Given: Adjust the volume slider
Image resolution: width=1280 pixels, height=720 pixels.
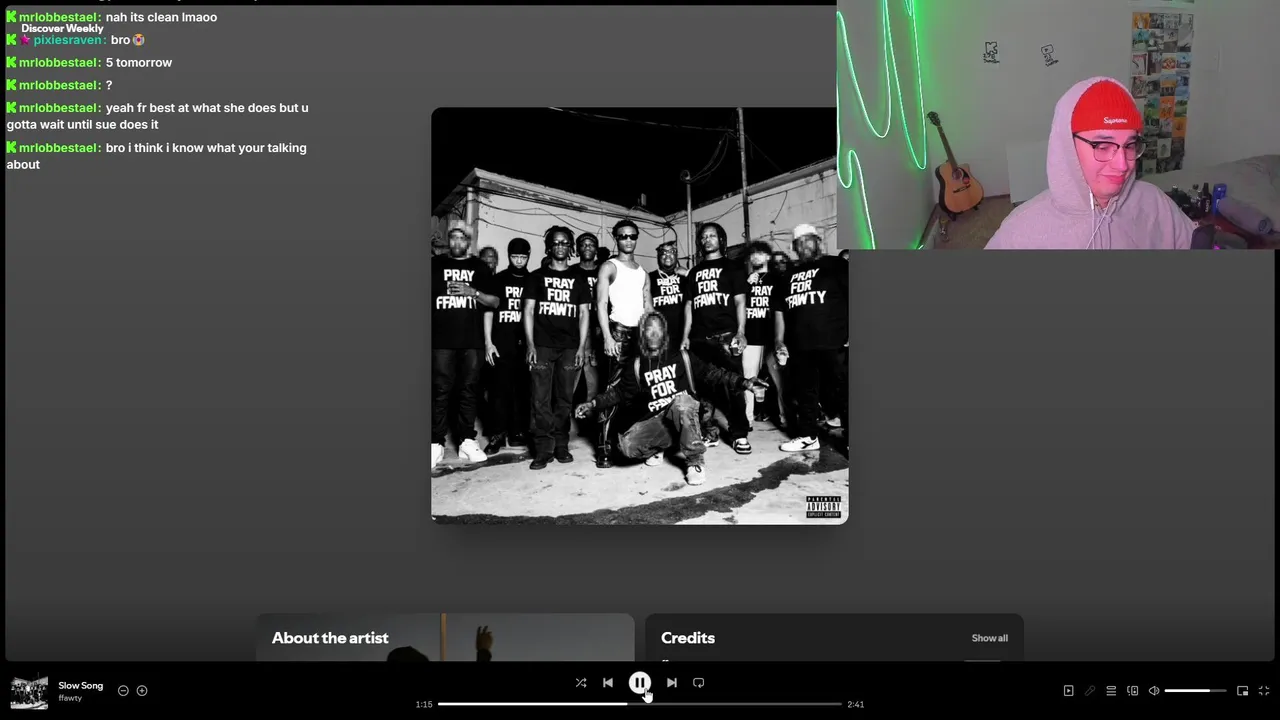Looking at the screenshot, I should tap(1195, 691).
